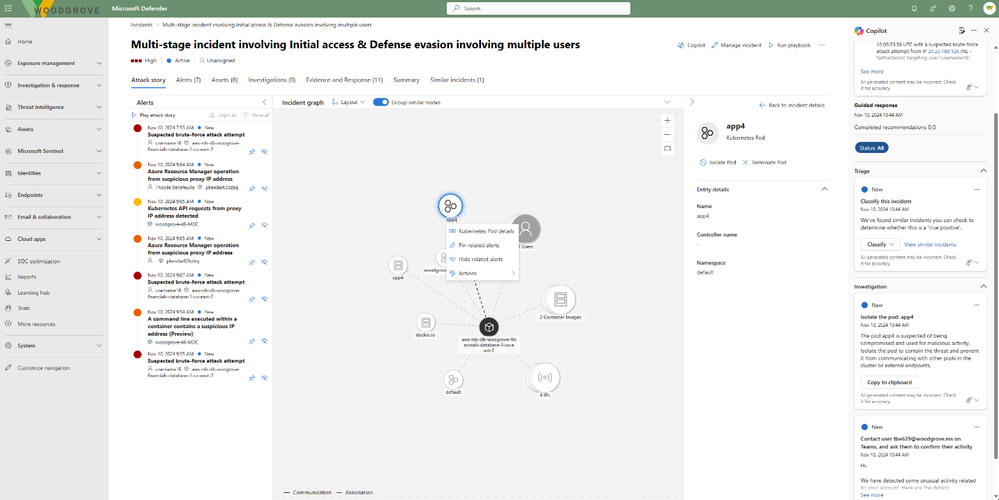Screen dimensions: 999x500
Task: Expand the entity details side pane
Action: (x=692, y=102)
